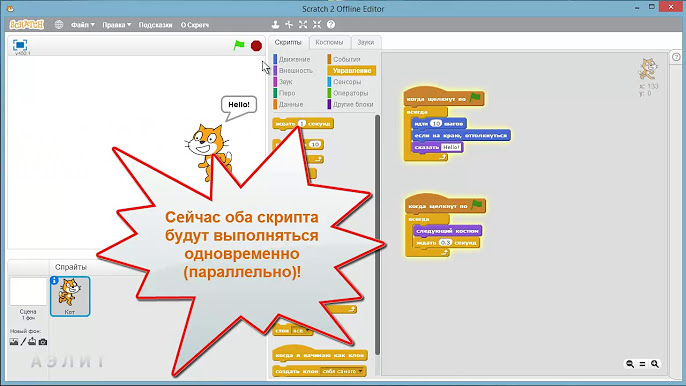Click the second когда щелкнут по flag hat block

(x=445, y=204)
